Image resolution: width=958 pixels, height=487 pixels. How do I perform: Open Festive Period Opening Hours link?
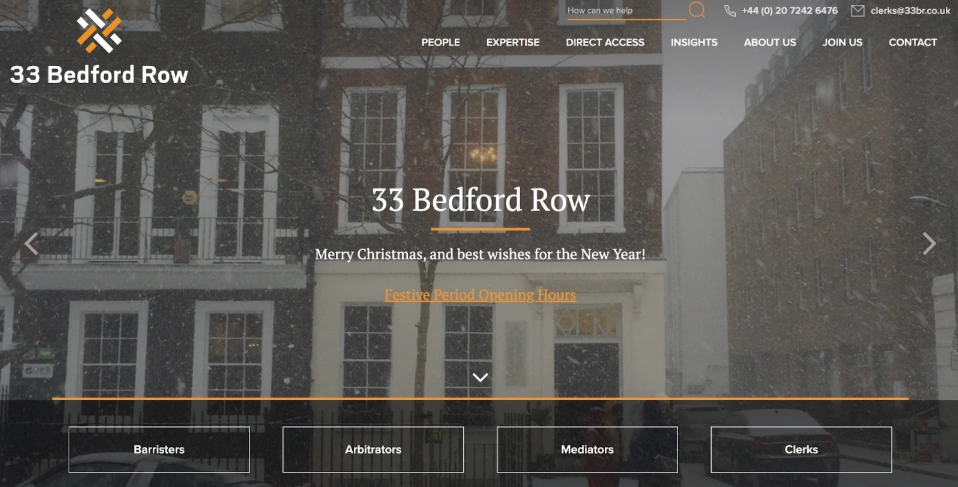(480, 295)
